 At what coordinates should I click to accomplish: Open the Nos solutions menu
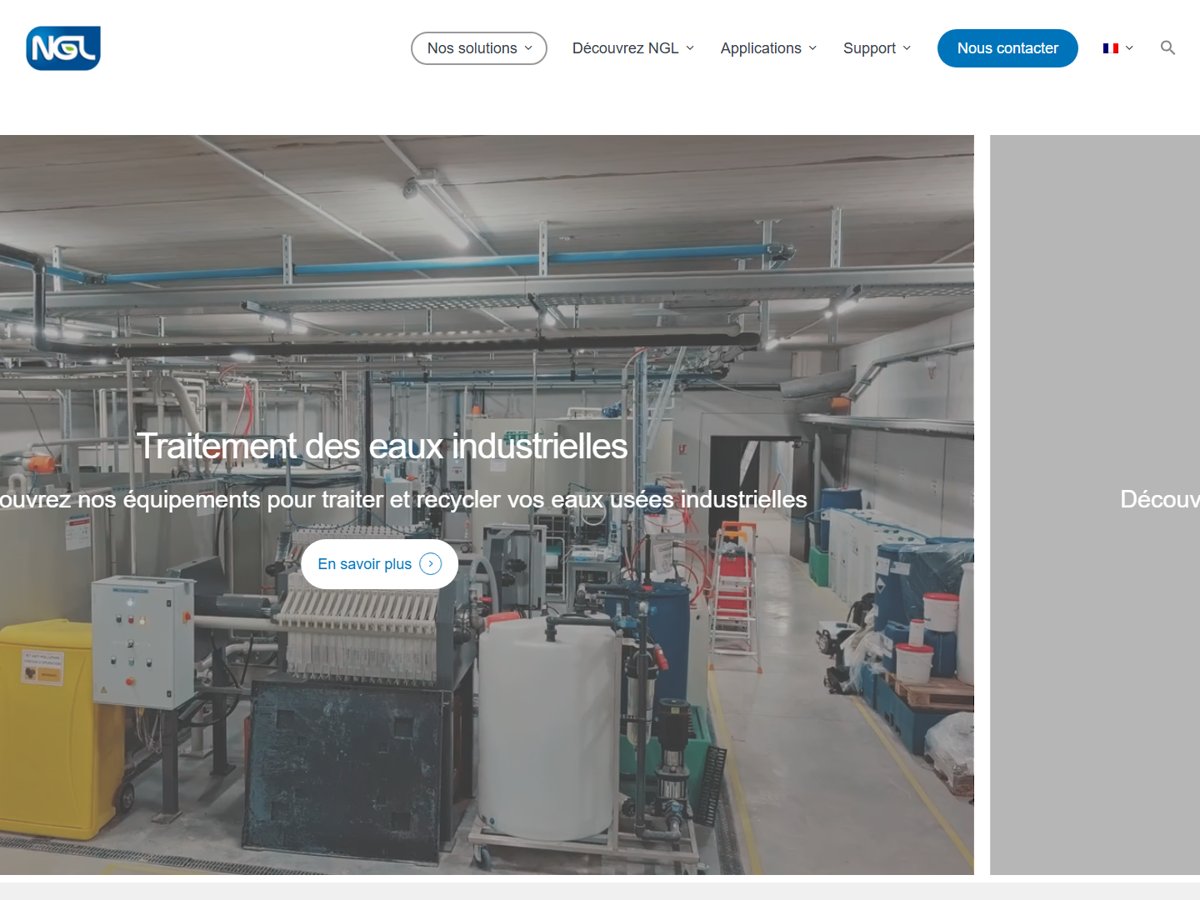(479, 48)
